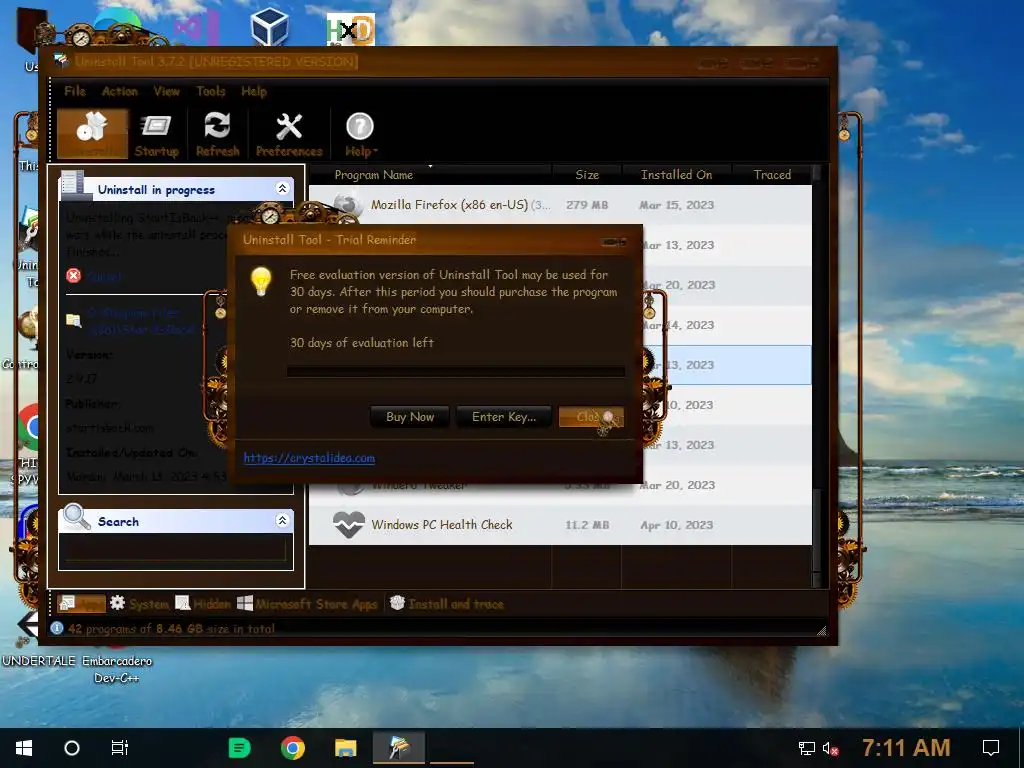1024x768 pixels.
Task: Click the 42 programs status bar text
Action: [171, 629]
